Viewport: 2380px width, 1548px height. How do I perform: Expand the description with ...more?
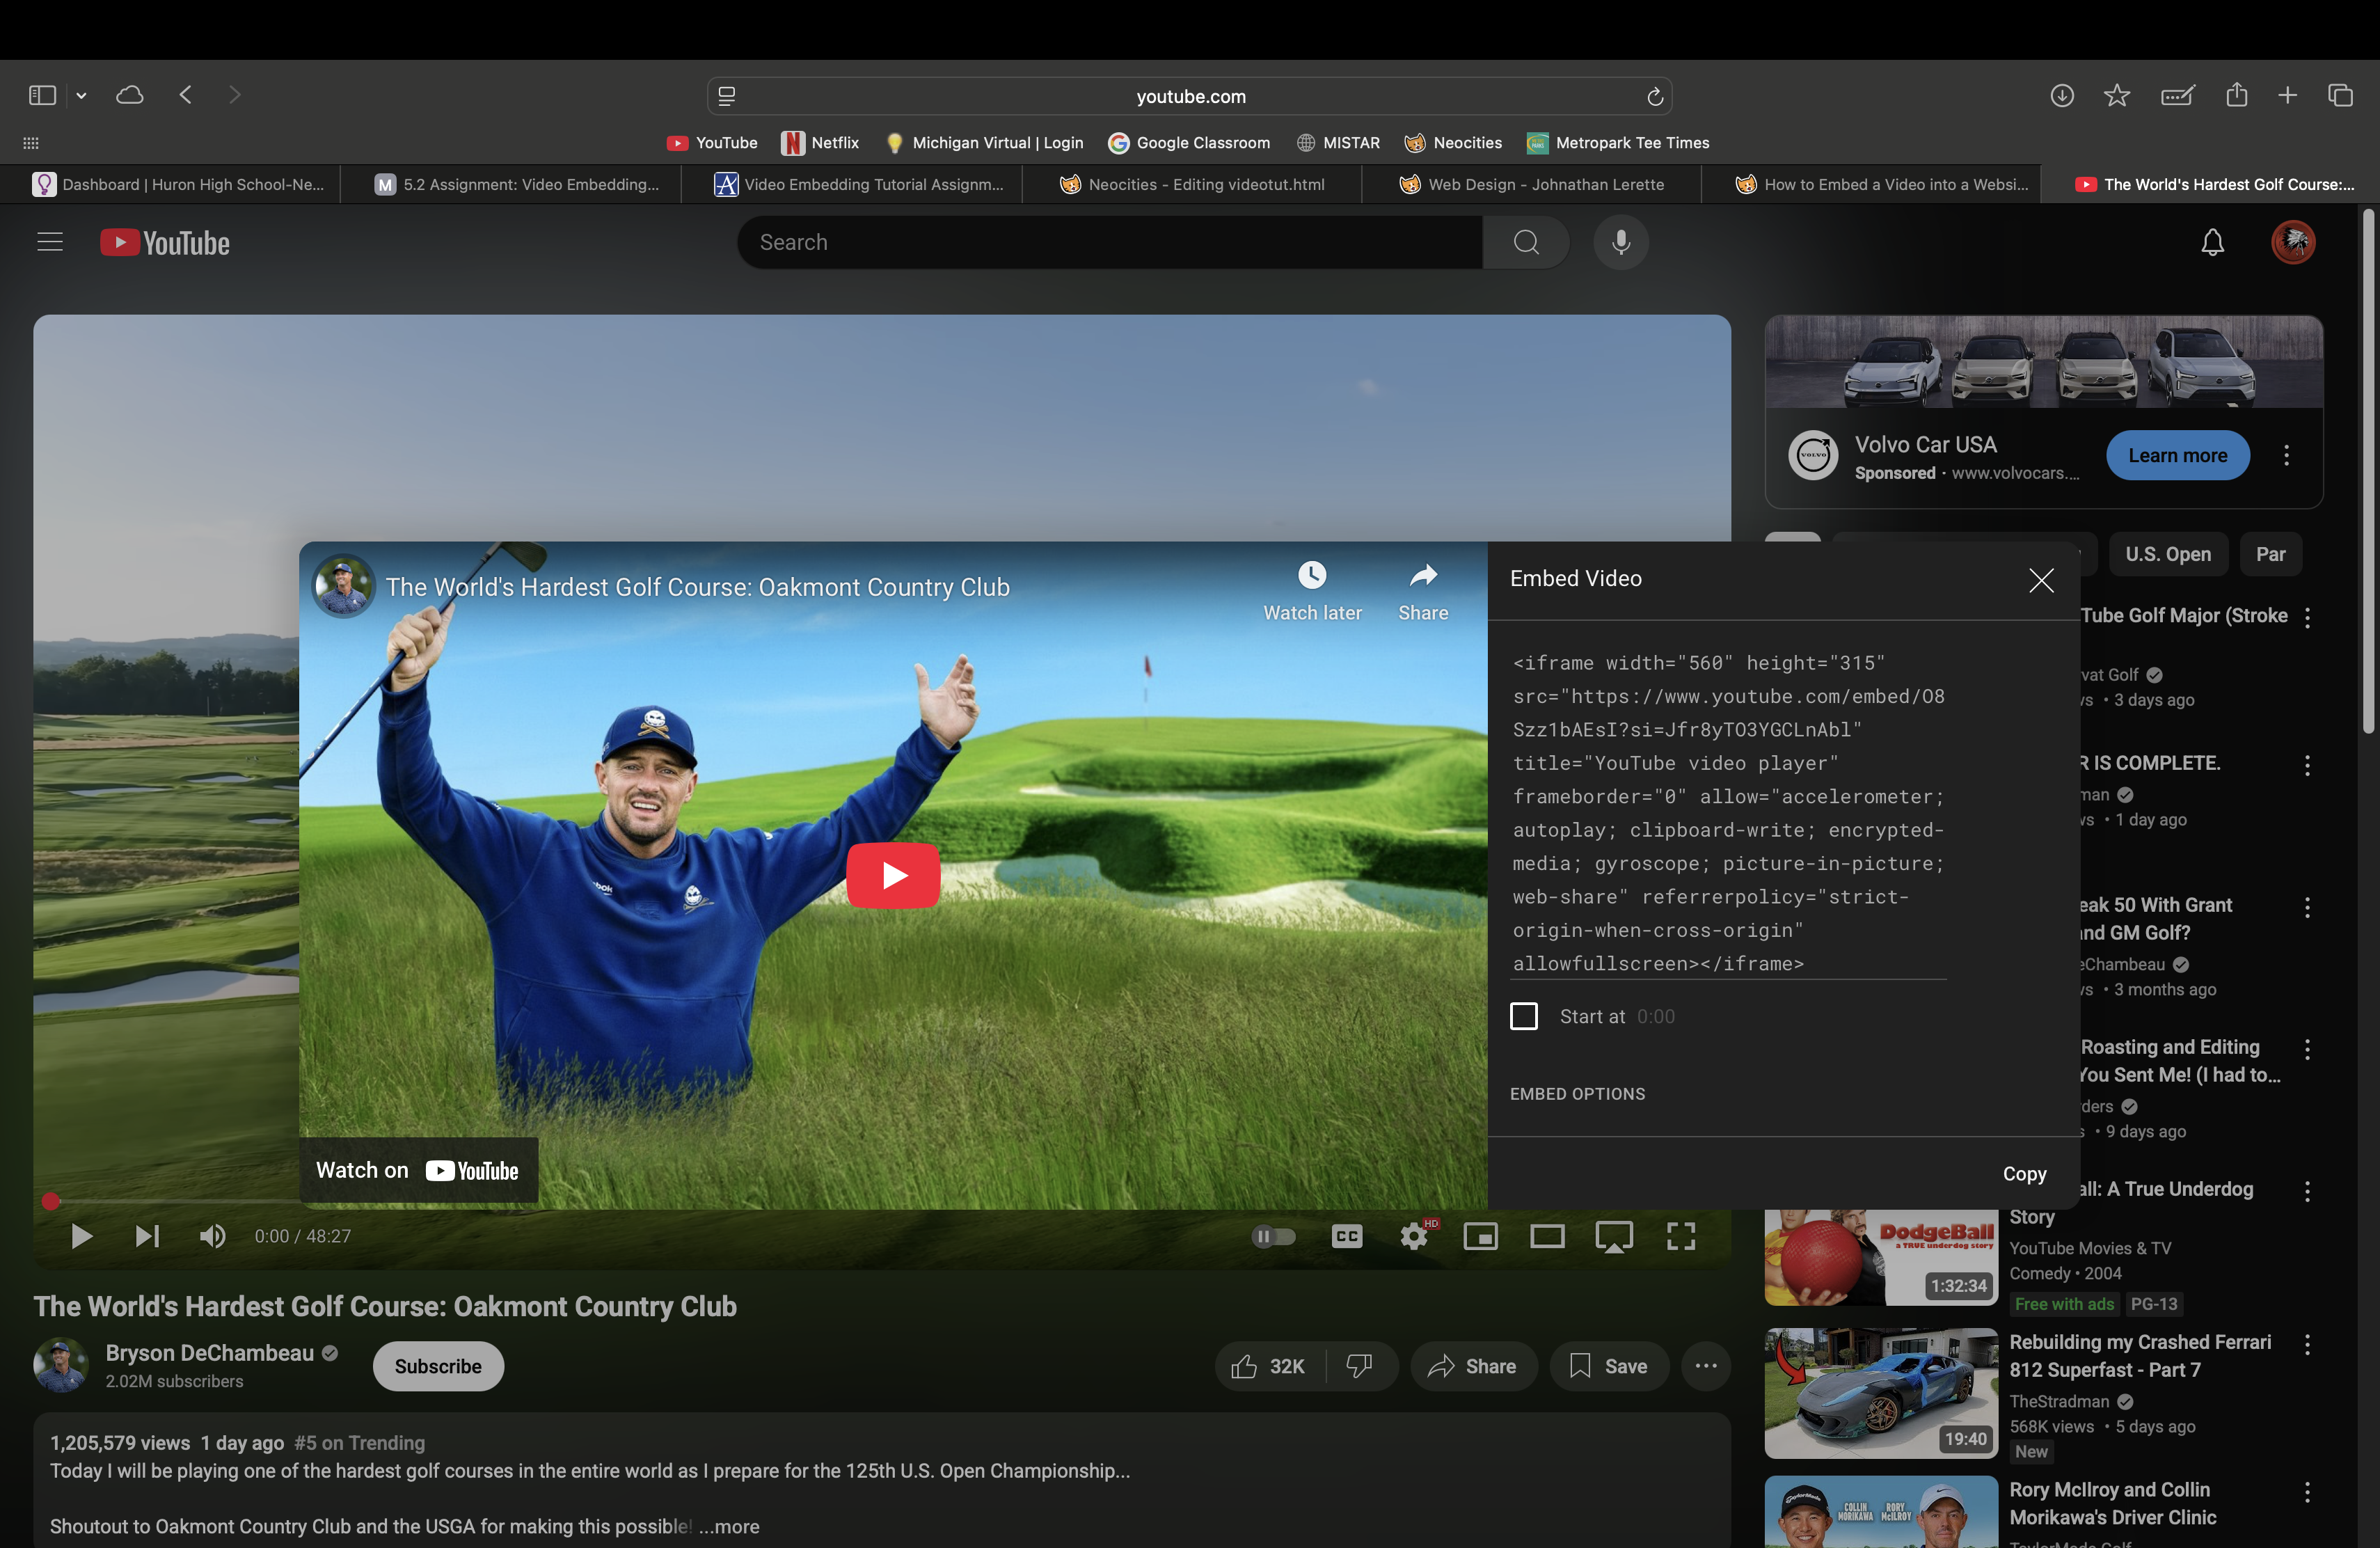pyautogui.click(x=729, y=1526)
